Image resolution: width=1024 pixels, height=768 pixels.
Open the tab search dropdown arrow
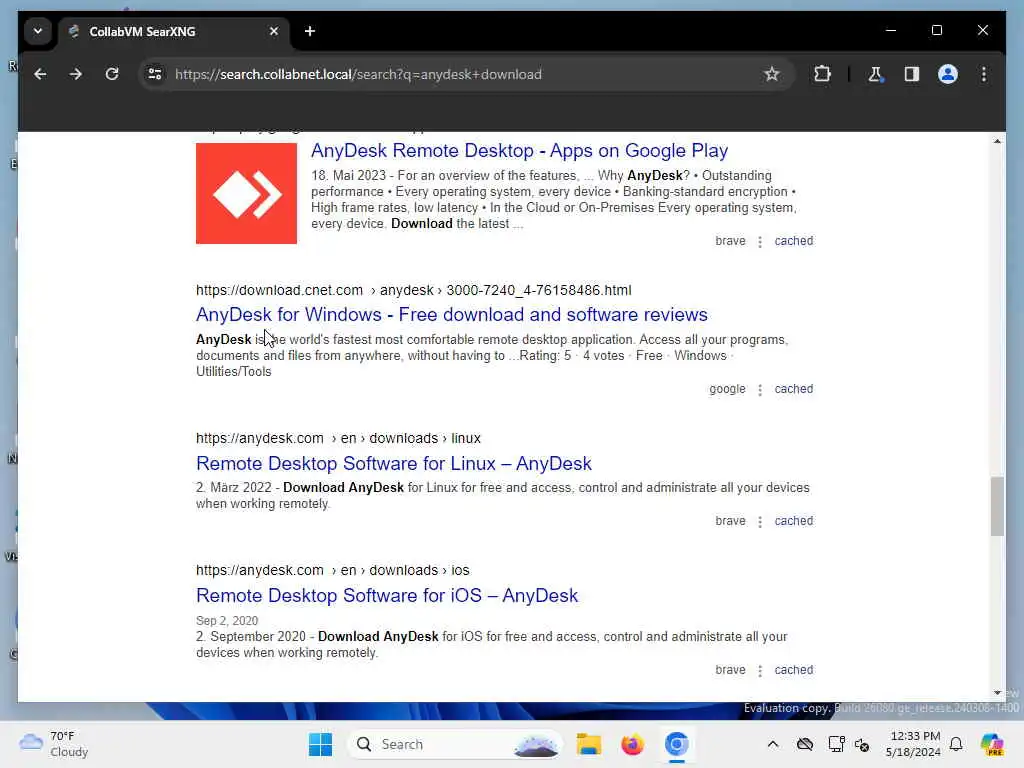click(38, 31)
